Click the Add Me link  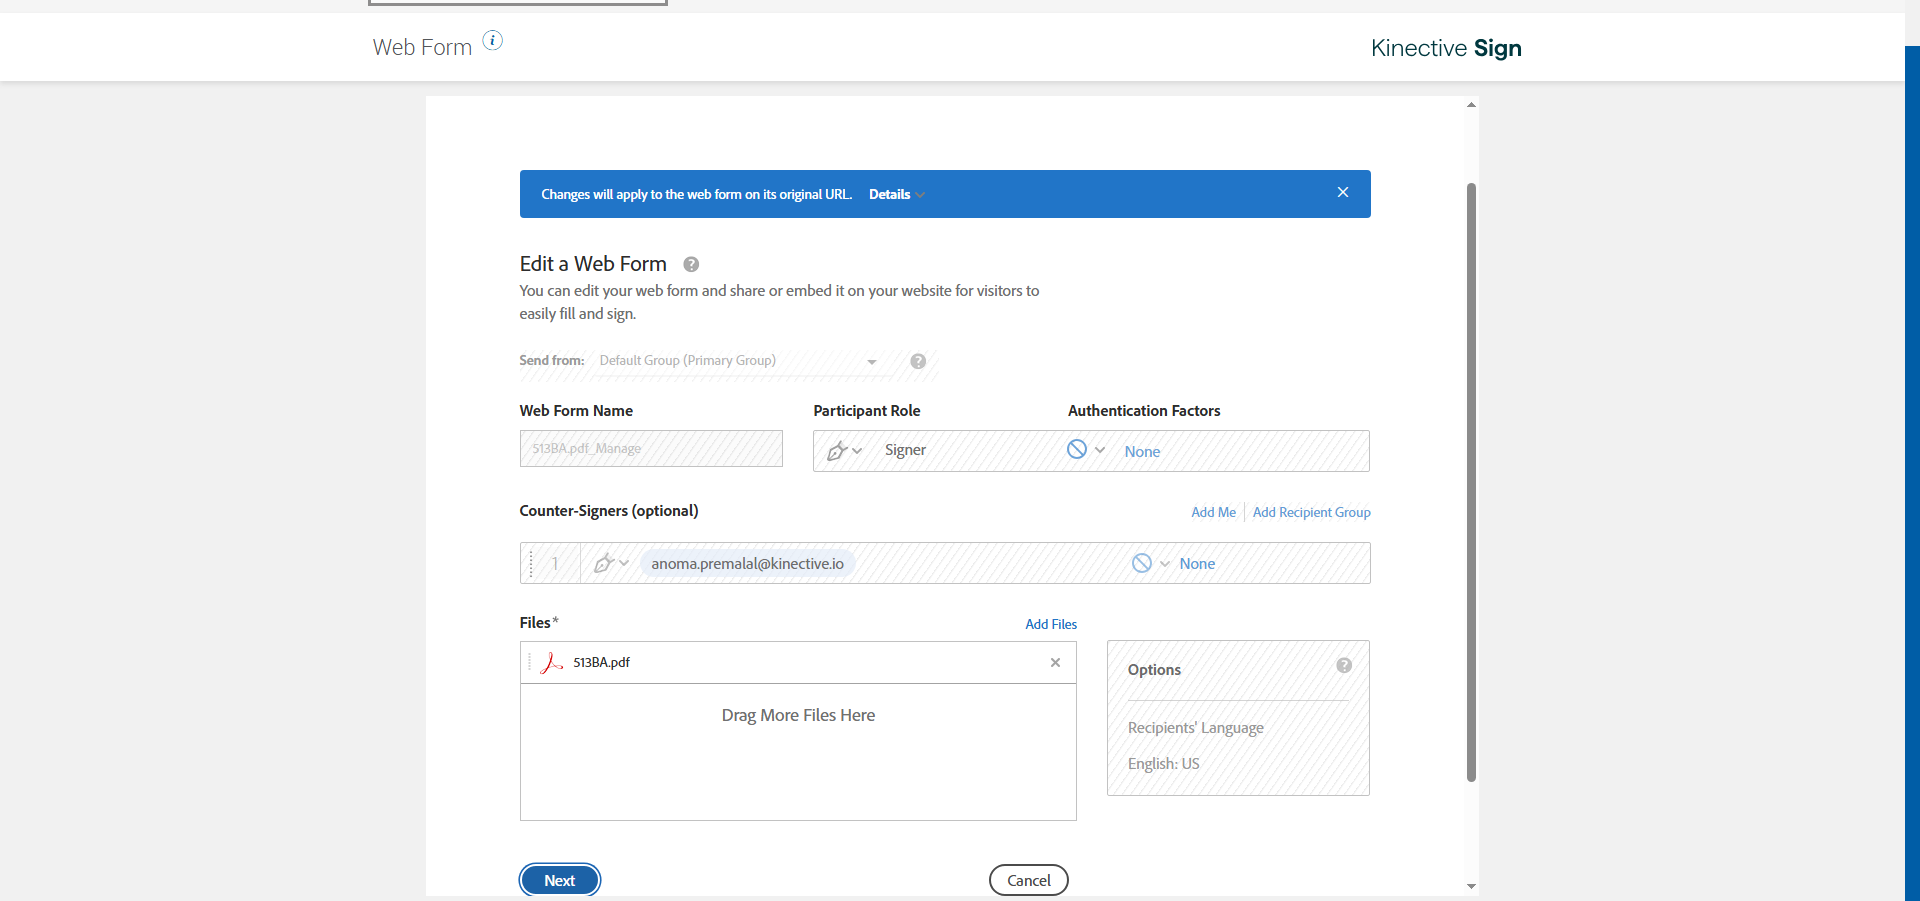(x=1213, y=512)
